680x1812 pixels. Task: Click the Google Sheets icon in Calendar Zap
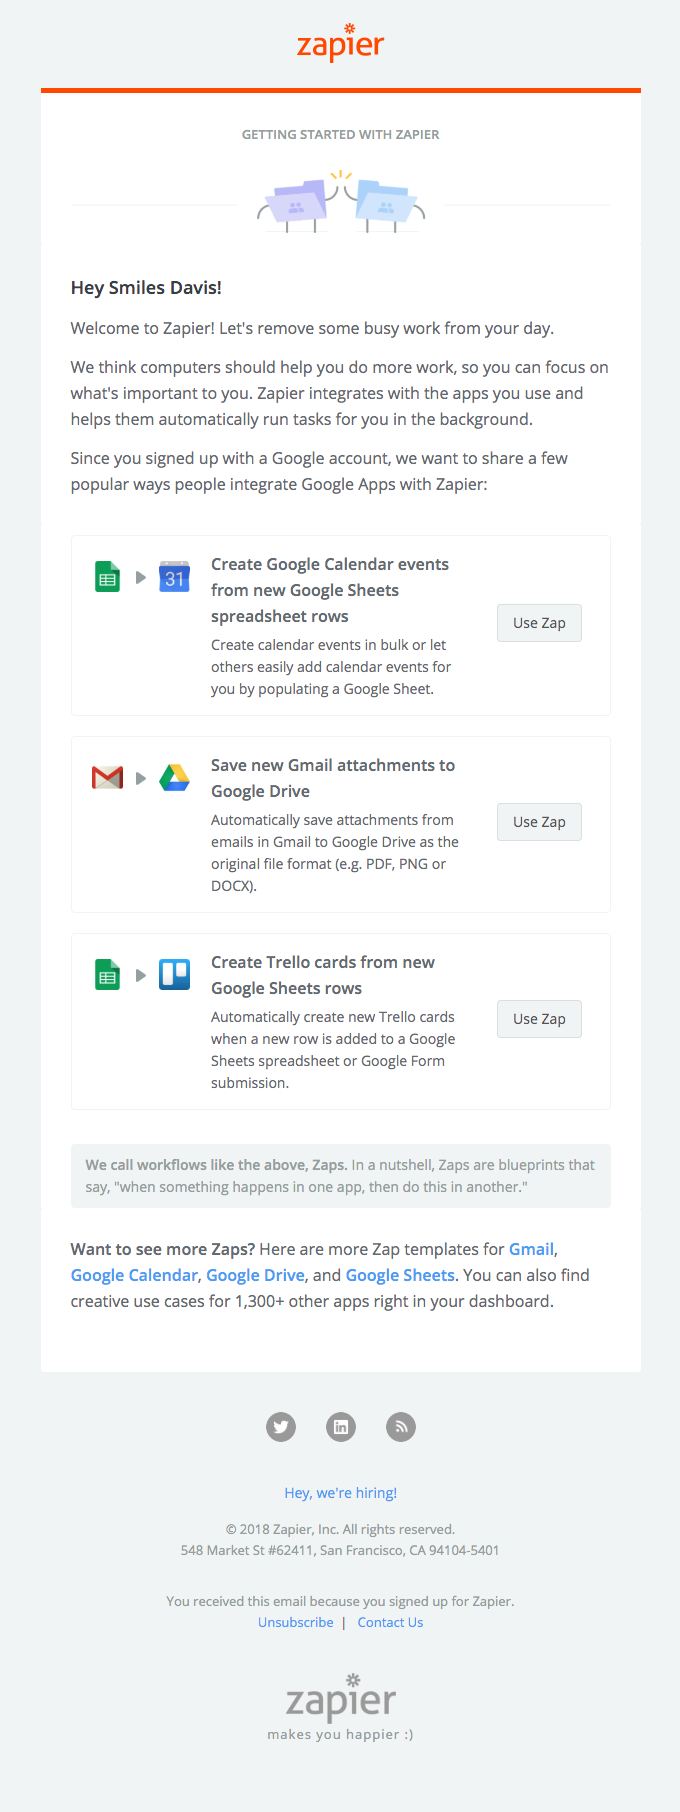pyautogui.click(x=107, y=577)
